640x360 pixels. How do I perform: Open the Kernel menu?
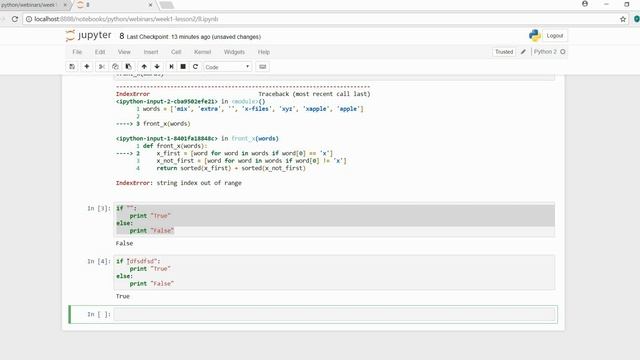(x=202, y=52)
